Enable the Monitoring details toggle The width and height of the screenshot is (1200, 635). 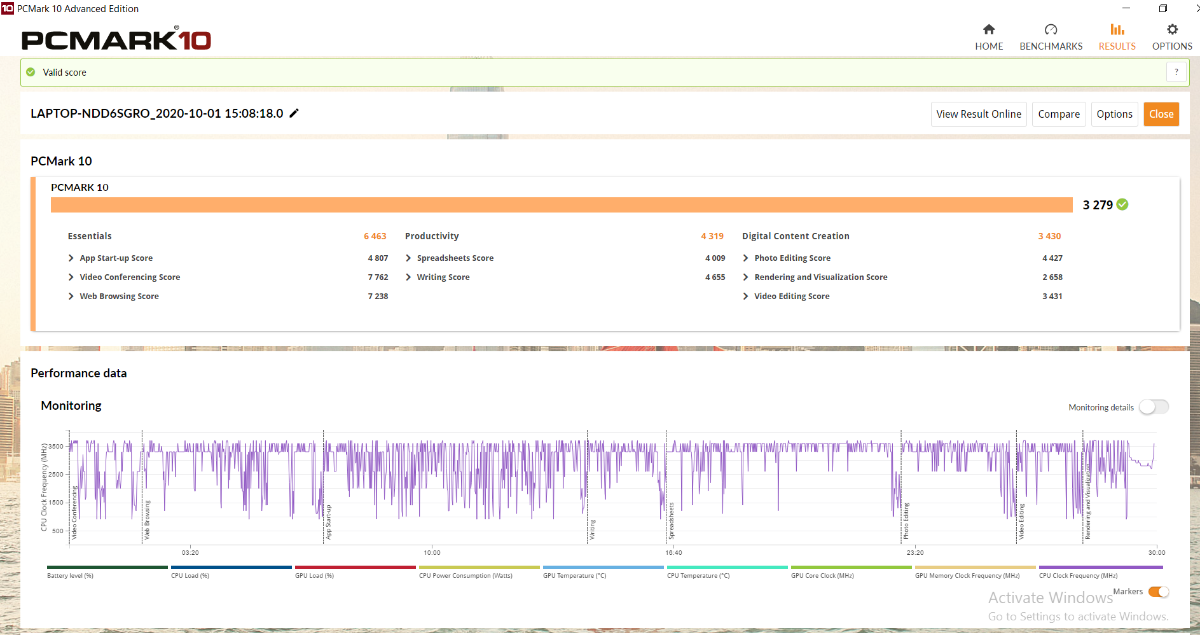pyautogui.click(x=1153, y=407)
